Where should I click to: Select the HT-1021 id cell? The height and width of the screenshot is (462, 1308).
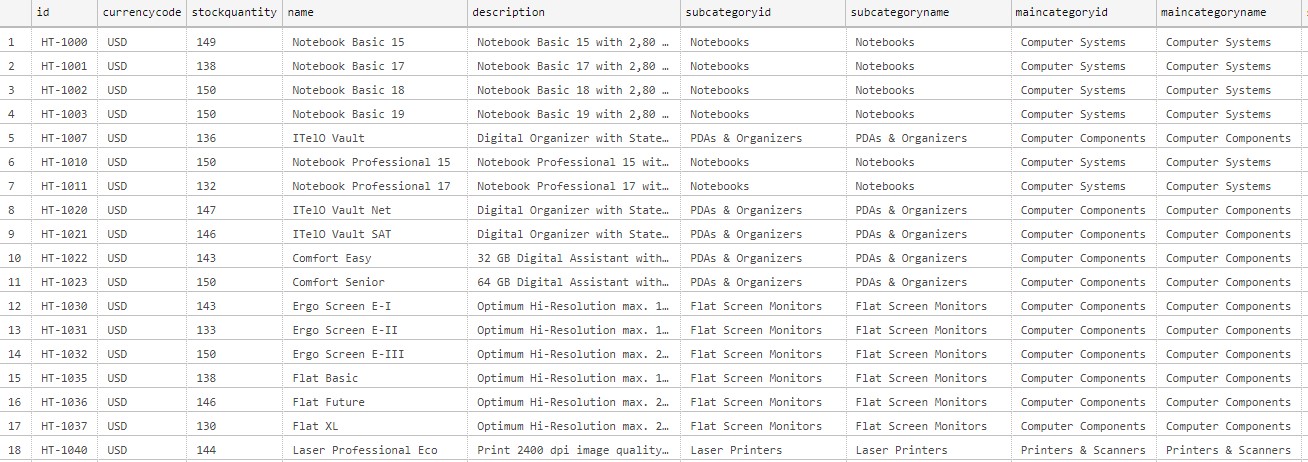[64, 234]
